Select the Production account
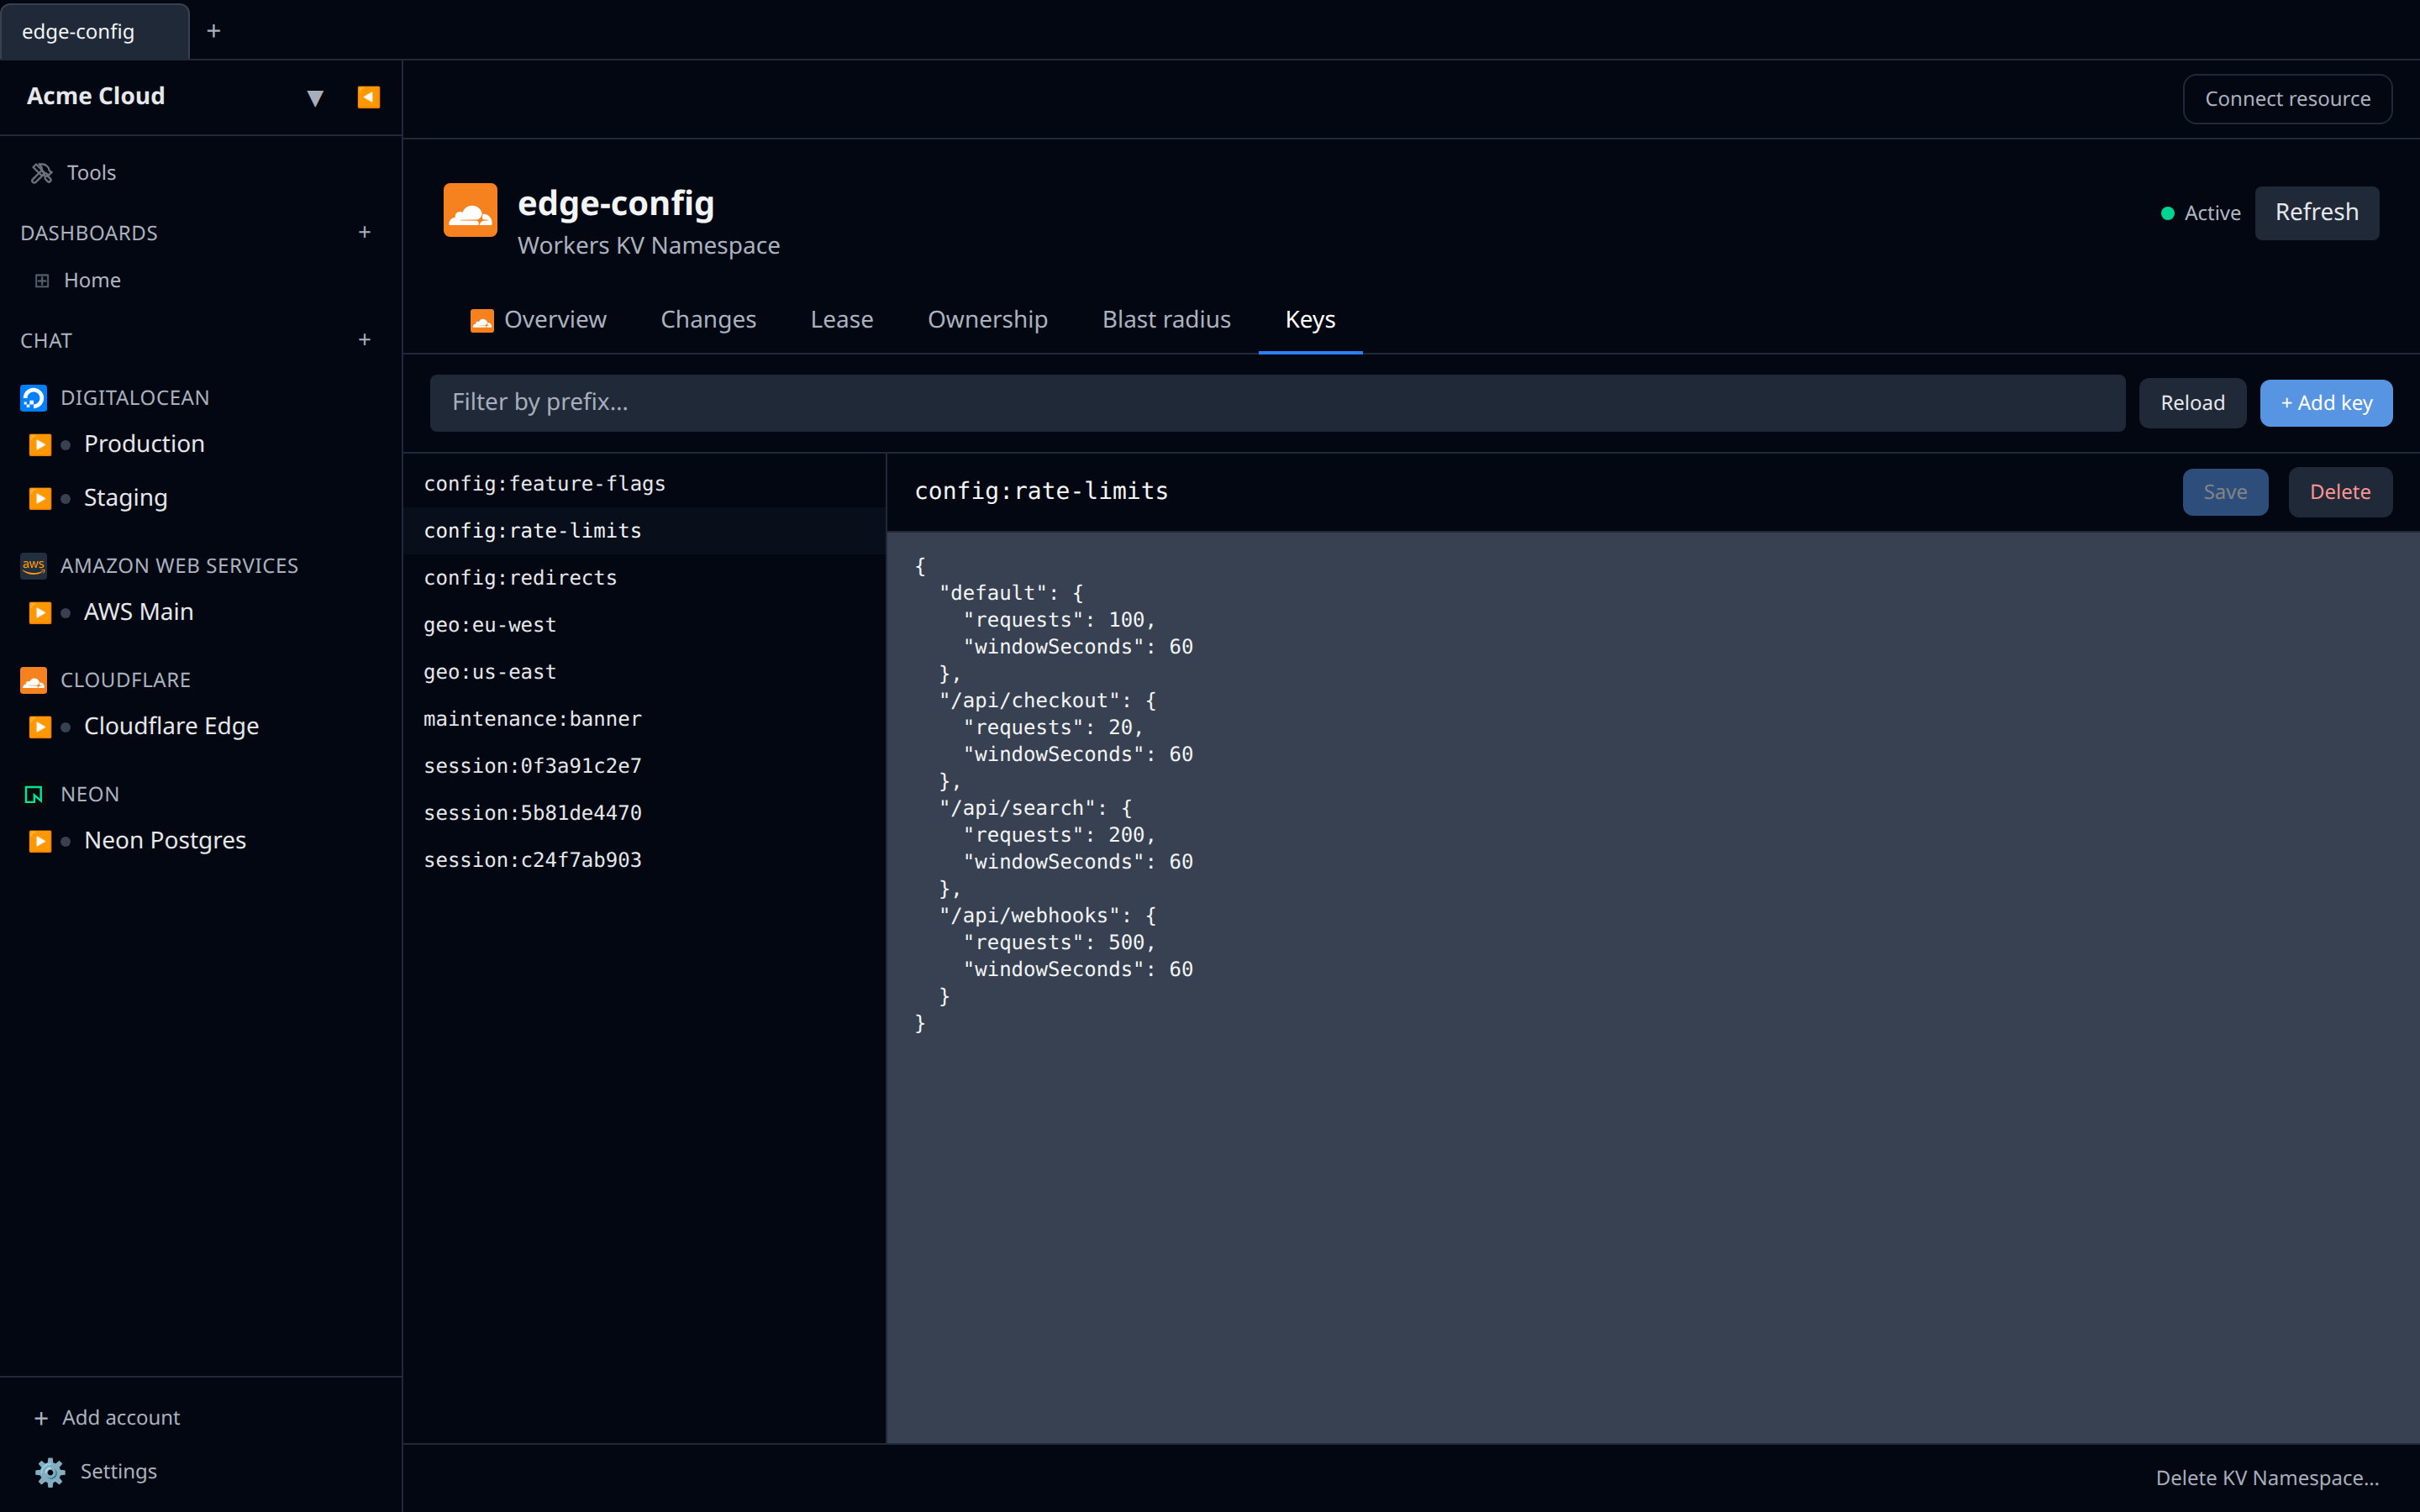The height and width of the screenshot is (1512, 2420). (x=144, y=444)
